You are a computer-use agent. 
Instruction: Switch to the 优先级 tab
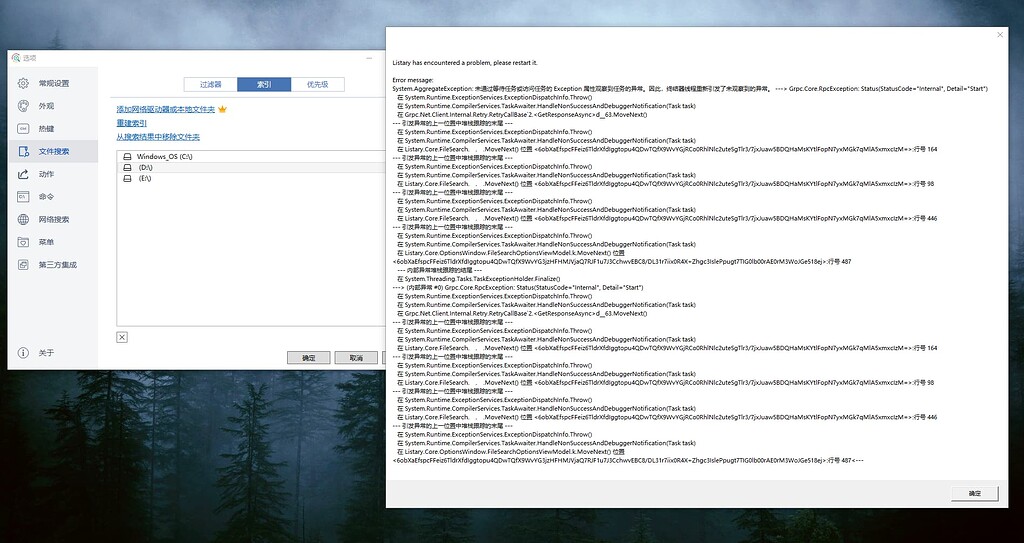pyautogui.click(x=317, y=84)
